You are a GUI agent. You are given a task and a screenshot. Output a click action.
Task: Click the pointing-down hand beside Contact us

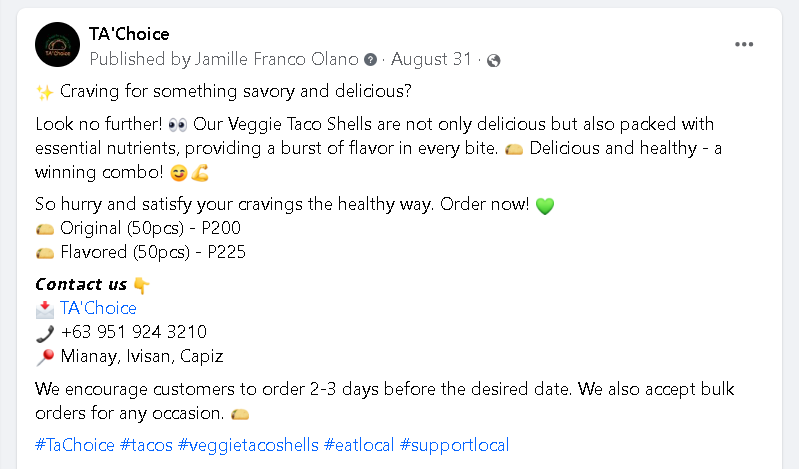[x=141, y=284]
